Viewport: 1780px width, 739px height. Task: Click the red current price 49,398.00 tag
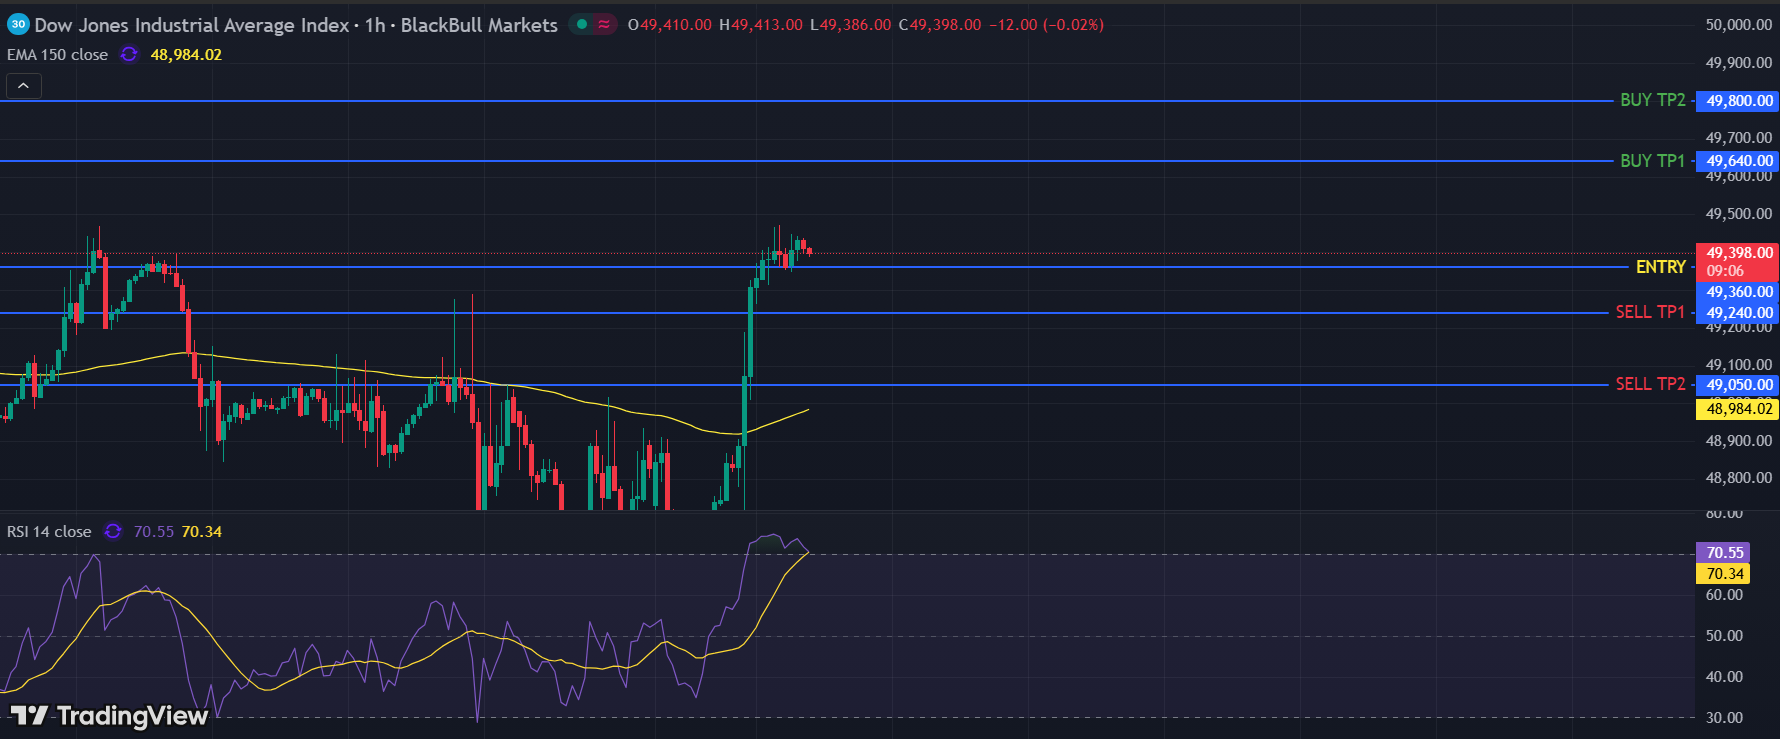pos(1738,253)
